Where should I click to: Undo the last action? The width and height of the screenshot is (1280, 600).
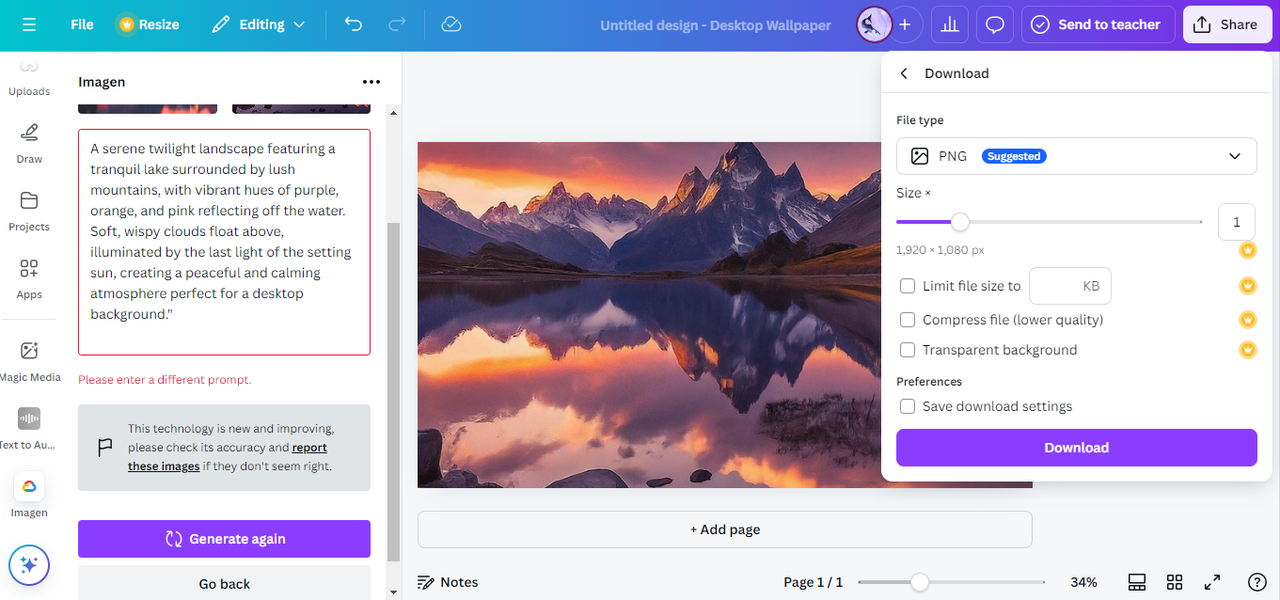coord(353,24)
